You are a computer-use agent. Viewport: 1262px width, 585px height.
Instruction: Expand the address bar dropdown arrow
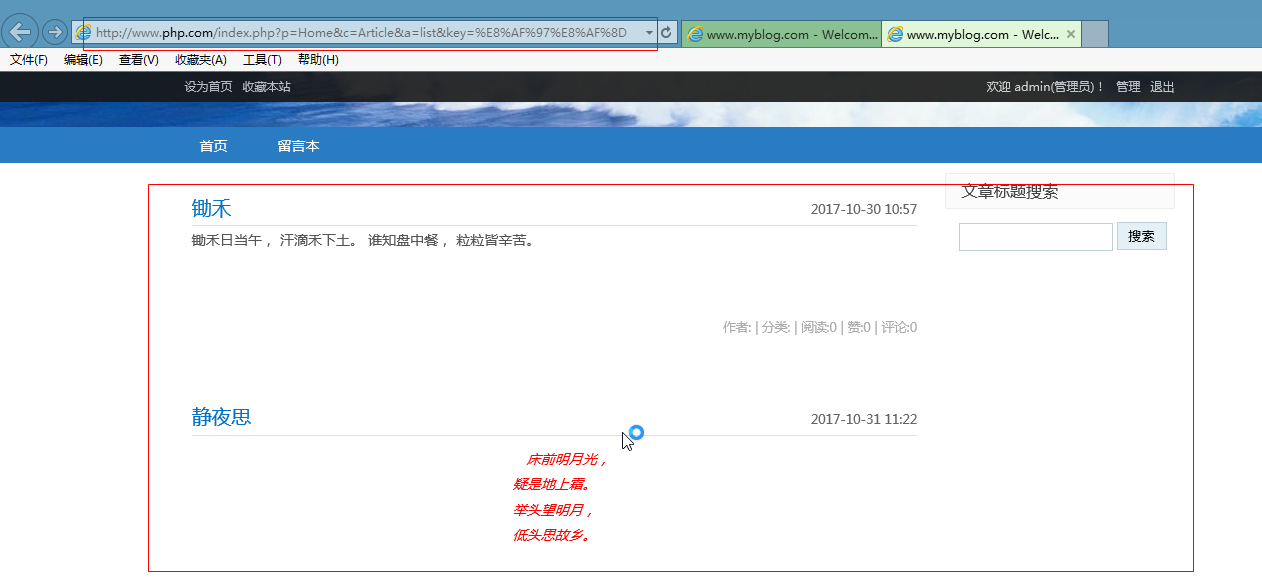click(648, 33)
